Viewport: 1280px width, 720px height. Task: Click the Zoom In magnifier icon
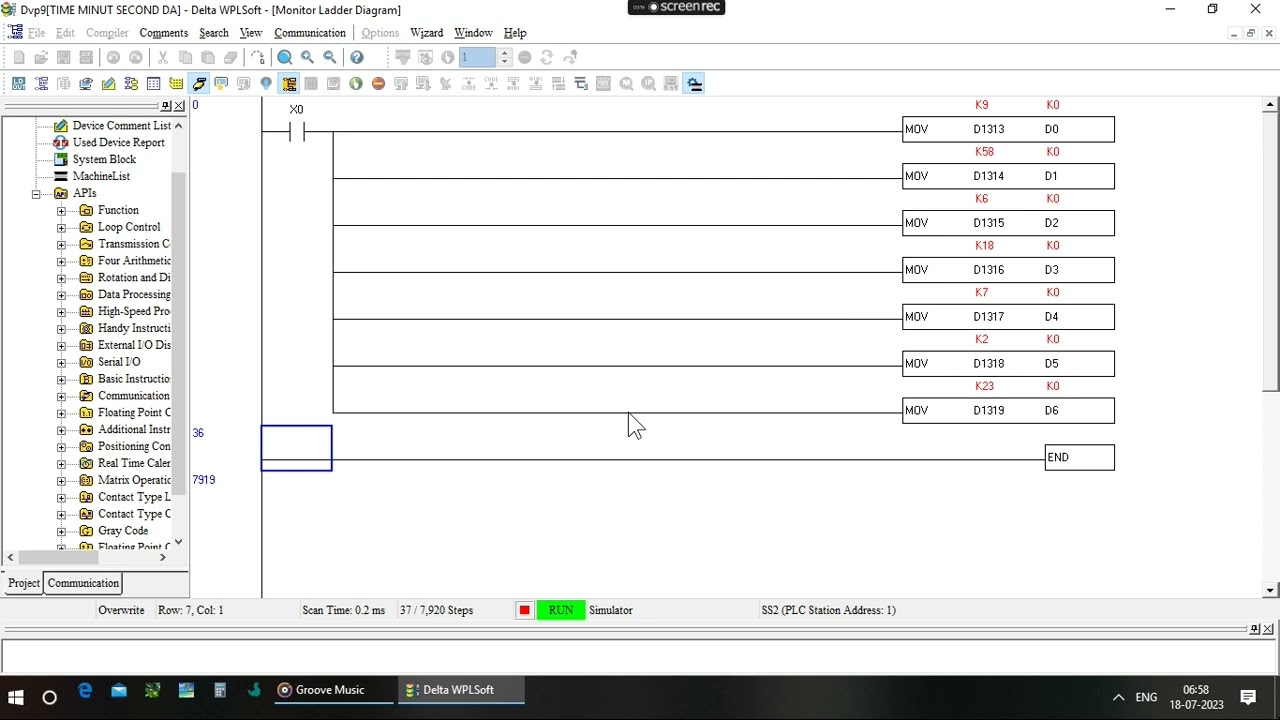307,57
